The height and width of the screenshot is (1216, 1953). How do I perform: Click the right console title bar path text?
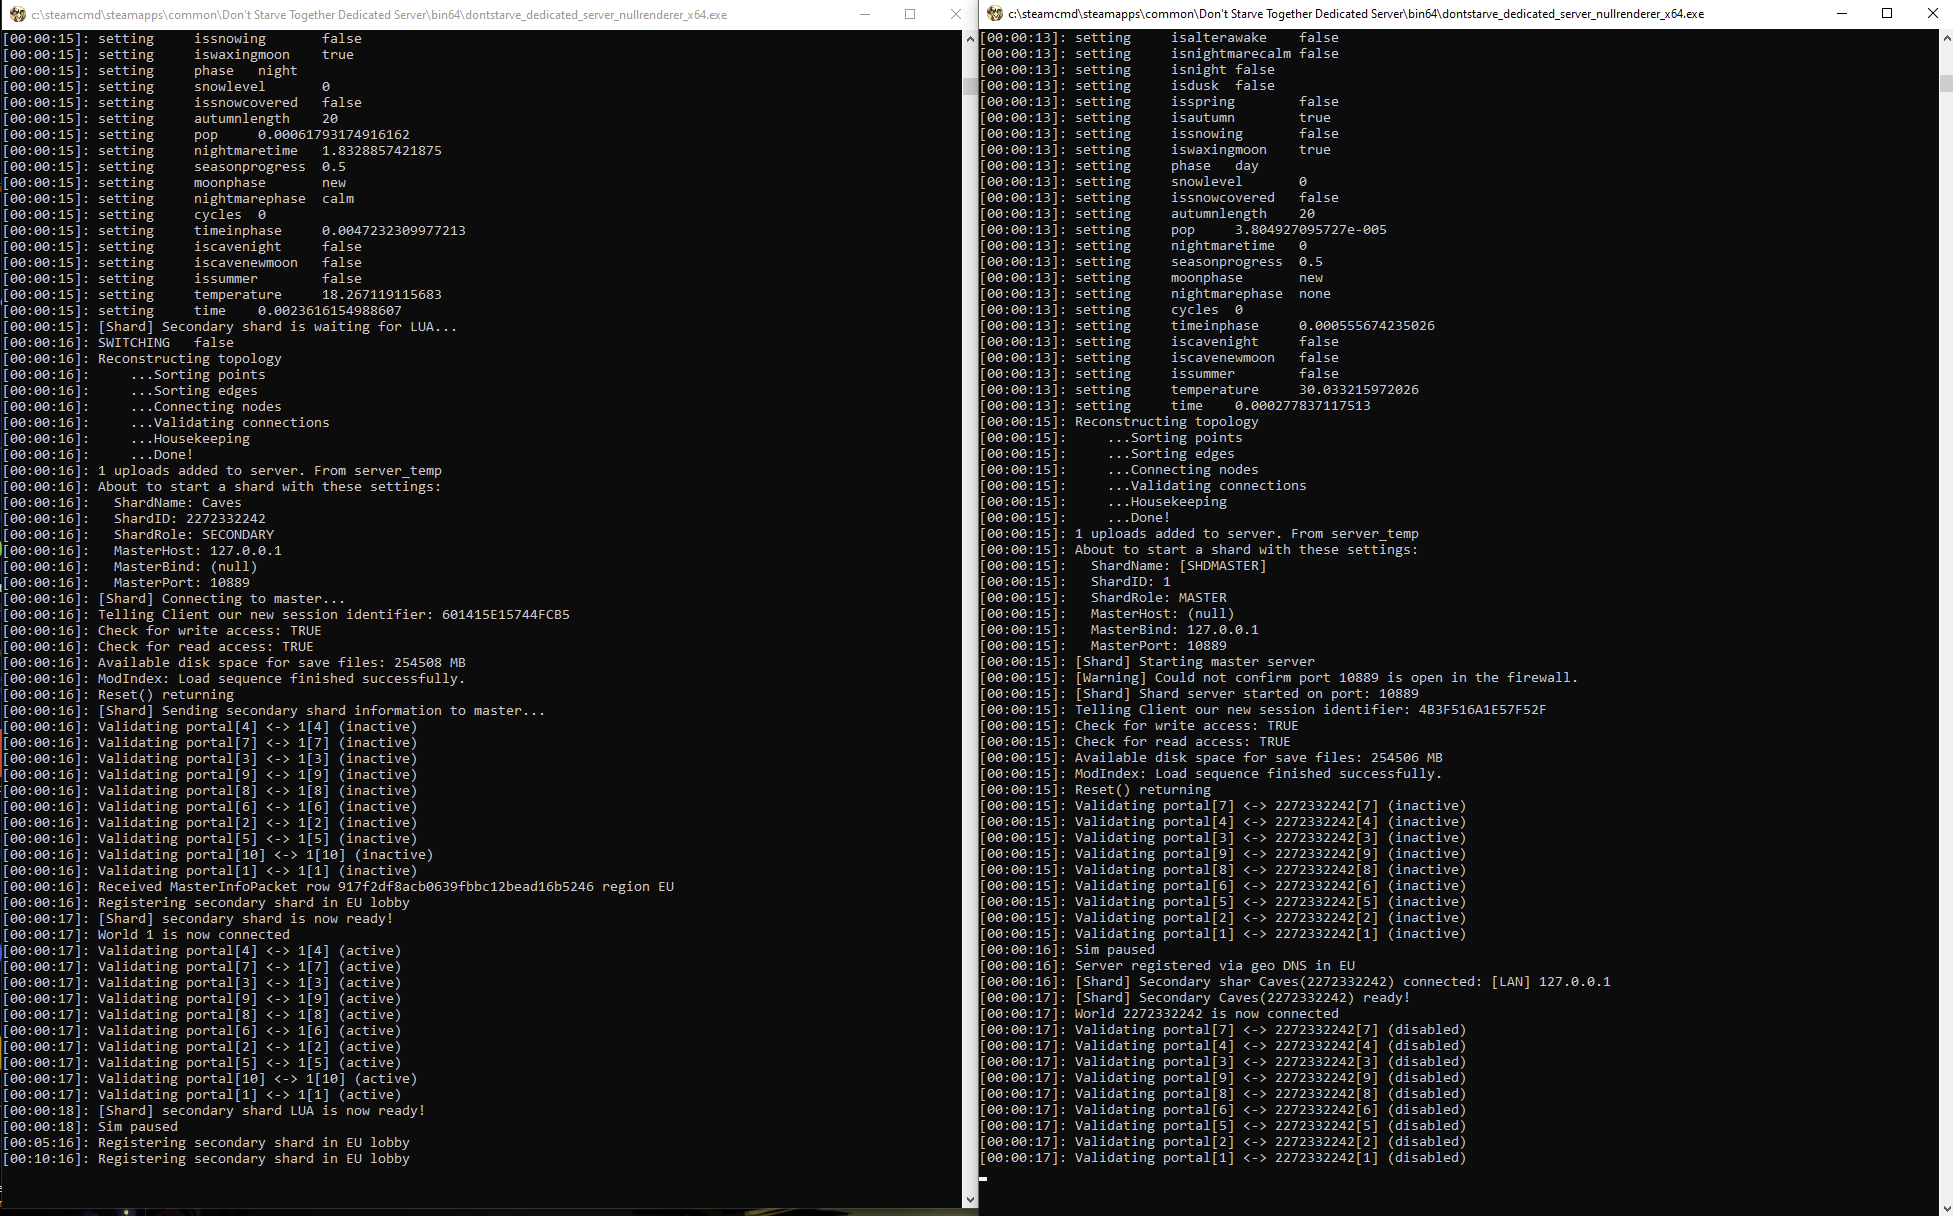pos(1355,14)
